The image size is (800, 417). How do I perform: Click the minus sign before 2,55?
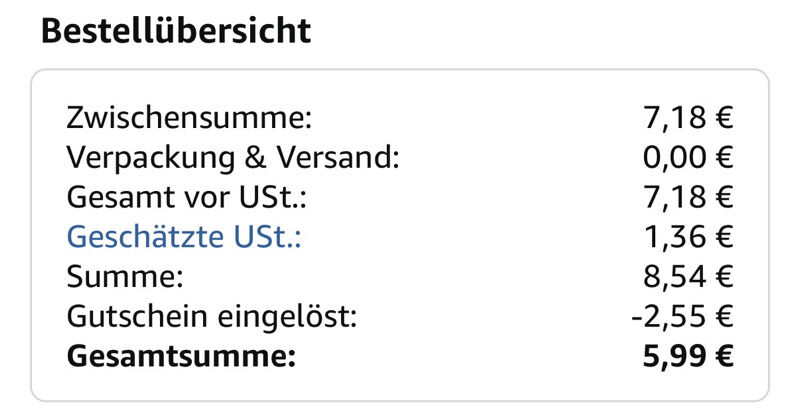coord(638,319)
